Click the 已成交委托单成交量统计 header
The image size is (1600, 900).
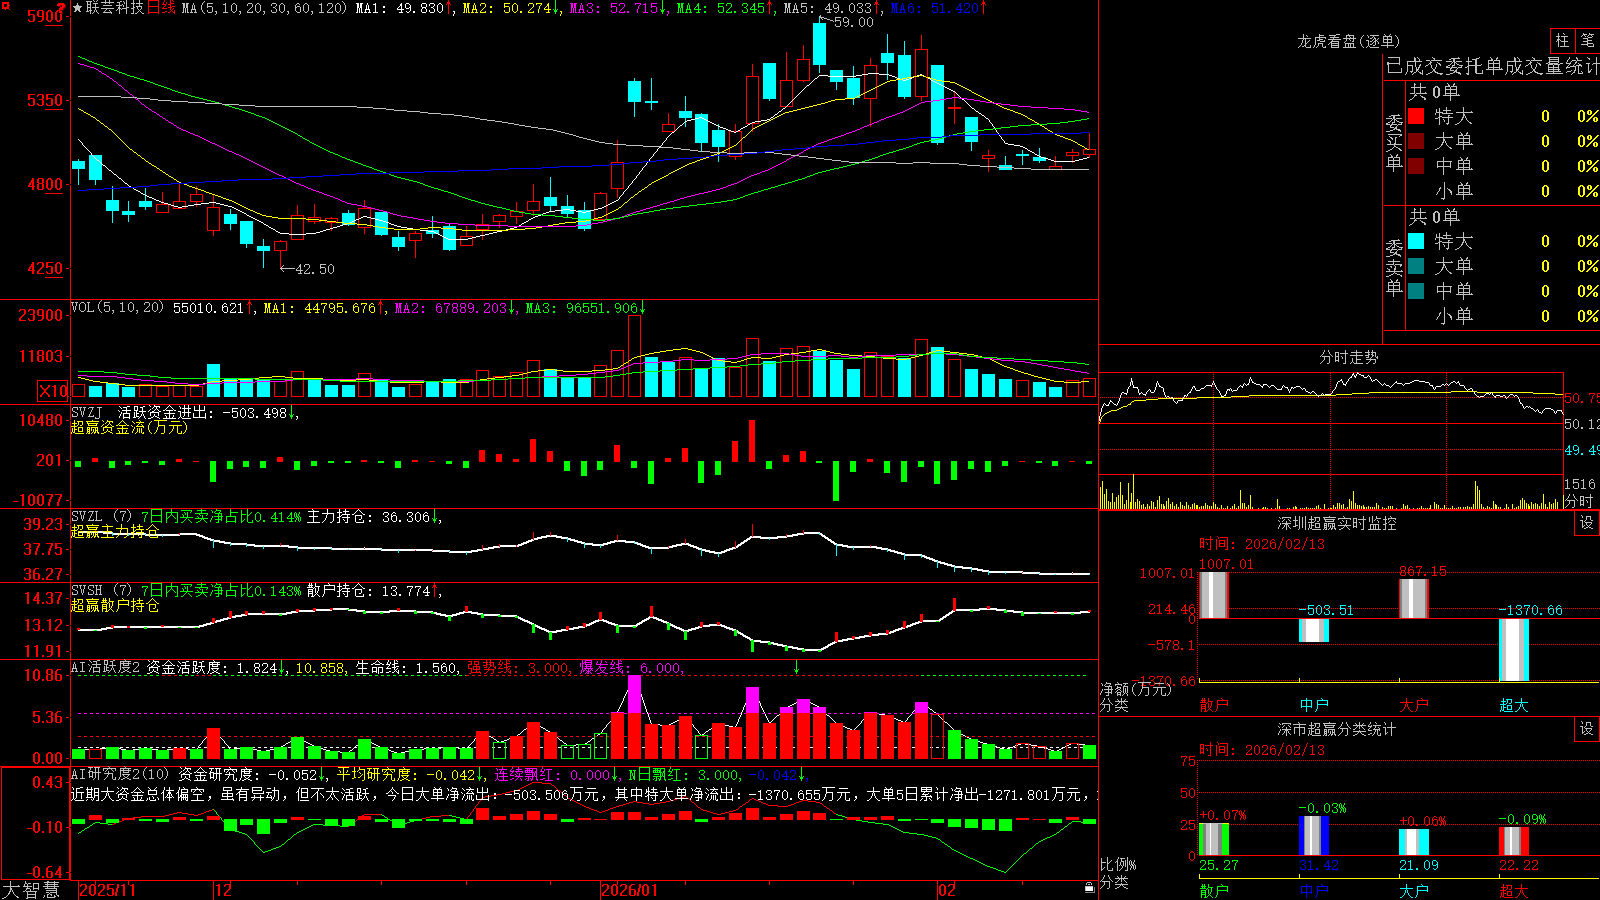(x=1492, y=66)
